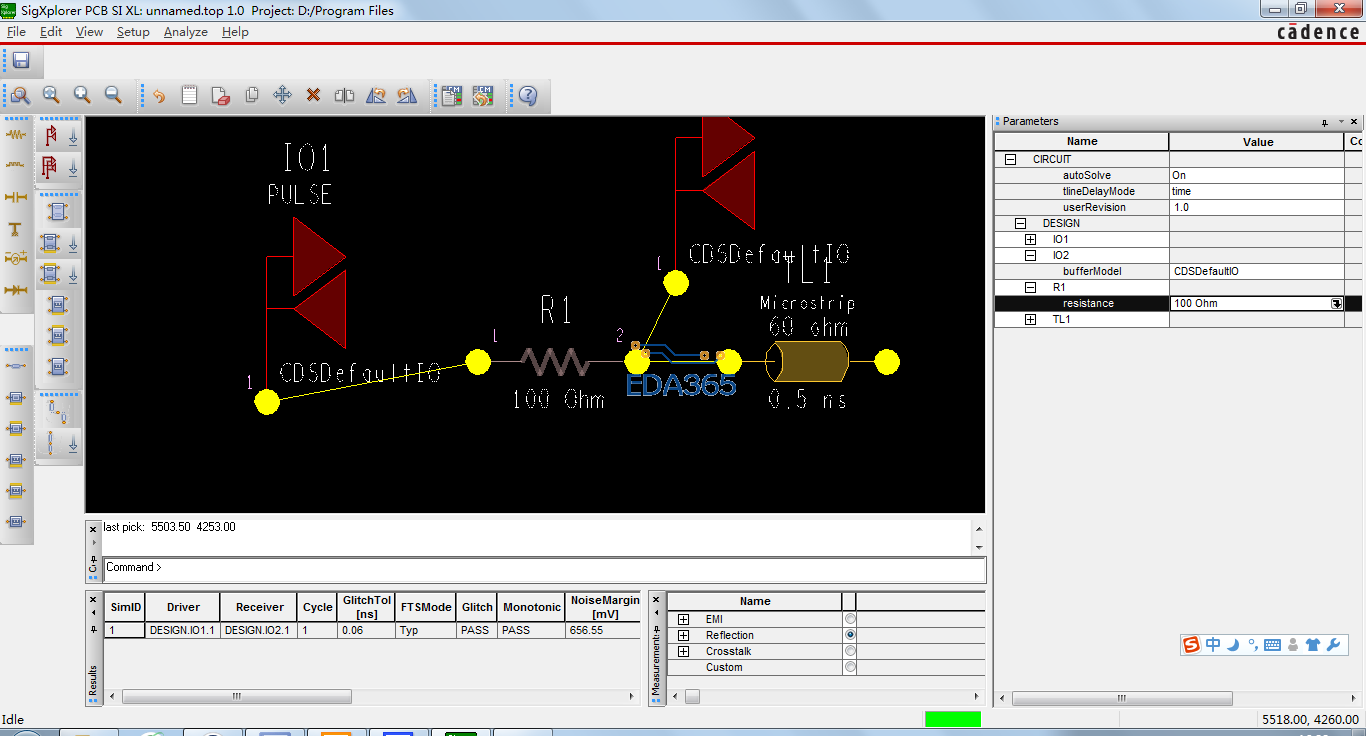
Task: Click the Zoom Fit magnifier icon
Action: click(x=51, y=95)
